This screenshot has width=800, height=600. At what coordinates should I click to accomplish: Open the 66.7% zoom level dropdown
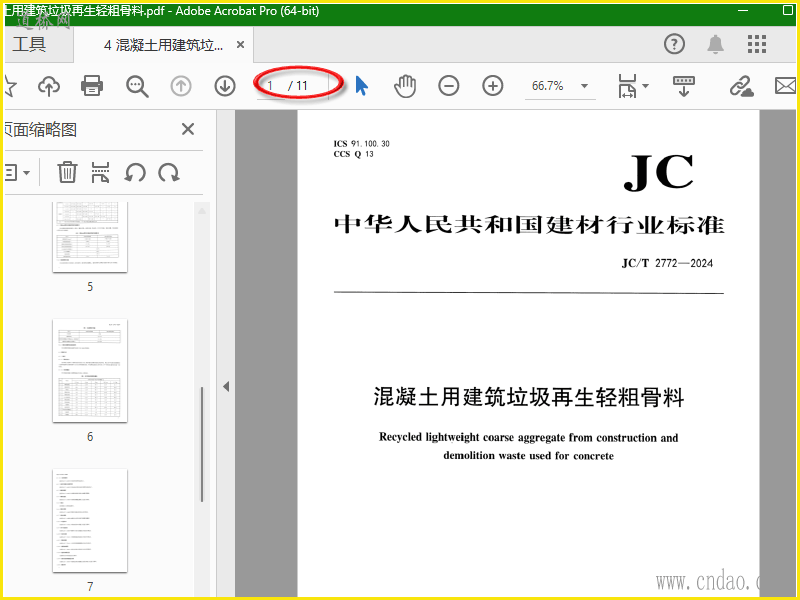click(x=584, y=86)
